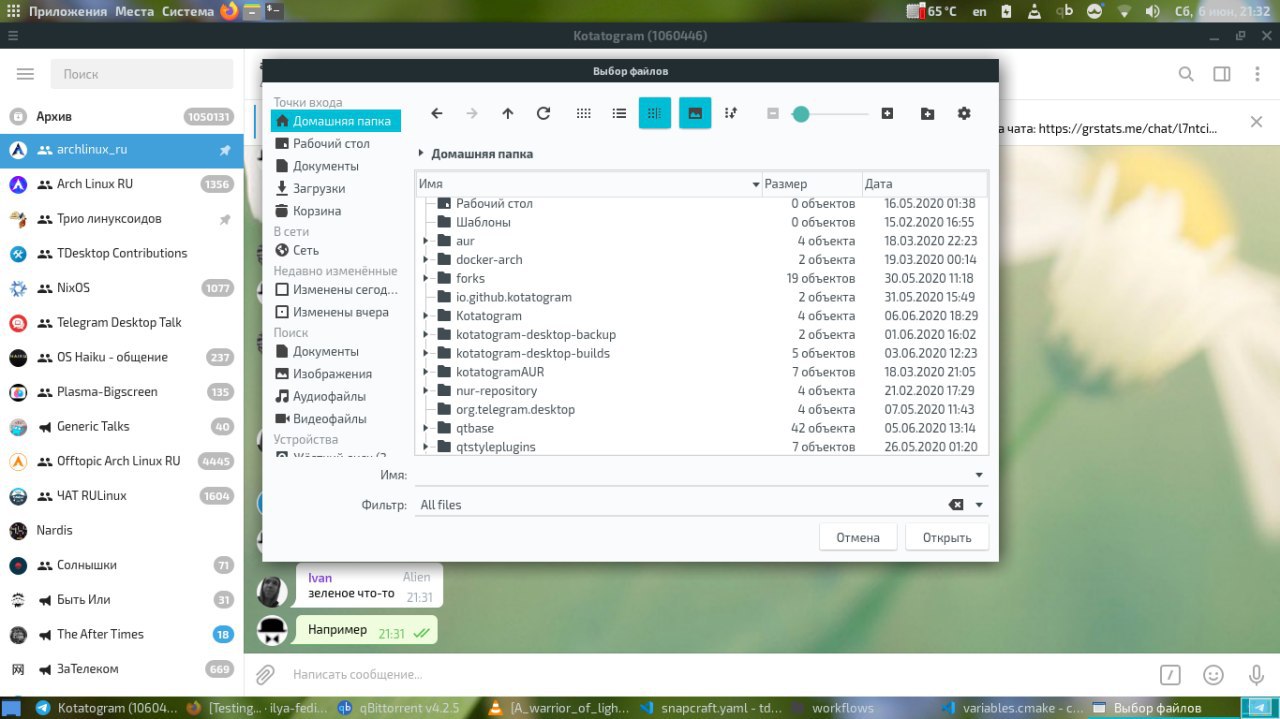This screenshot has width=1280, height=719.
Task: Open the Приложения menu
Action: pyautogui.click(x=67, y=11)
